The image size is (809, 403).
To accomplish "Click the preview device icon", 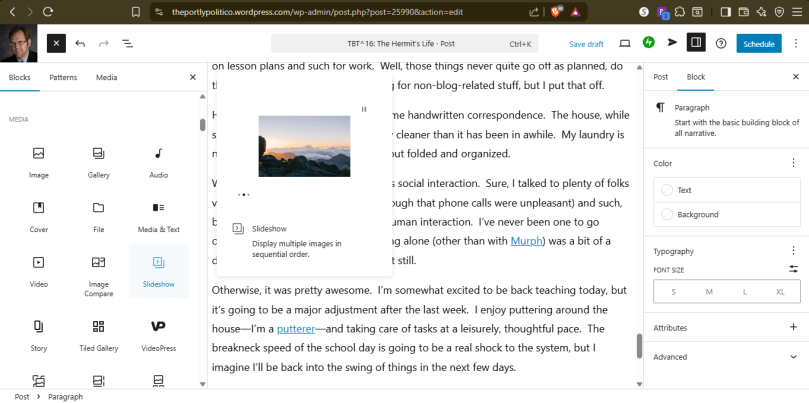I will coord(625,44).
